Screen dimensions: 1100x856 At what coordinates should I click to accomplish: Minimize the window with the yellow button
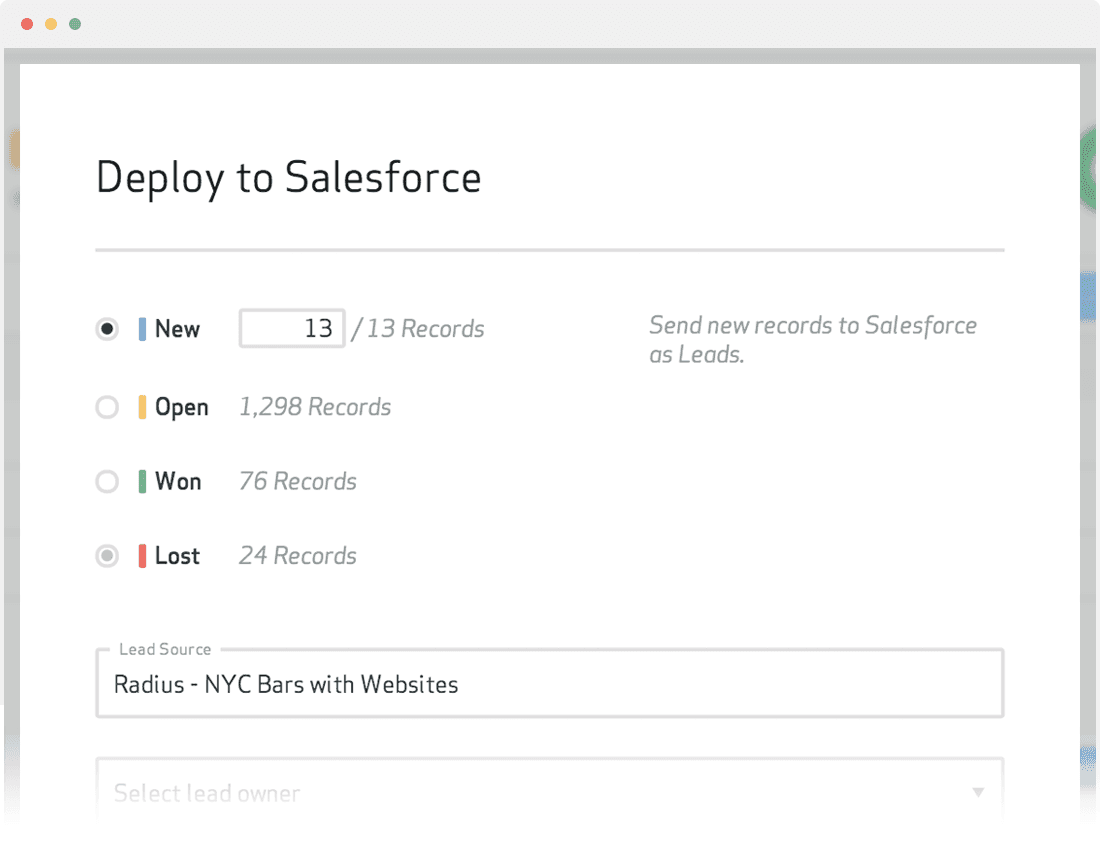coord(51,24)
